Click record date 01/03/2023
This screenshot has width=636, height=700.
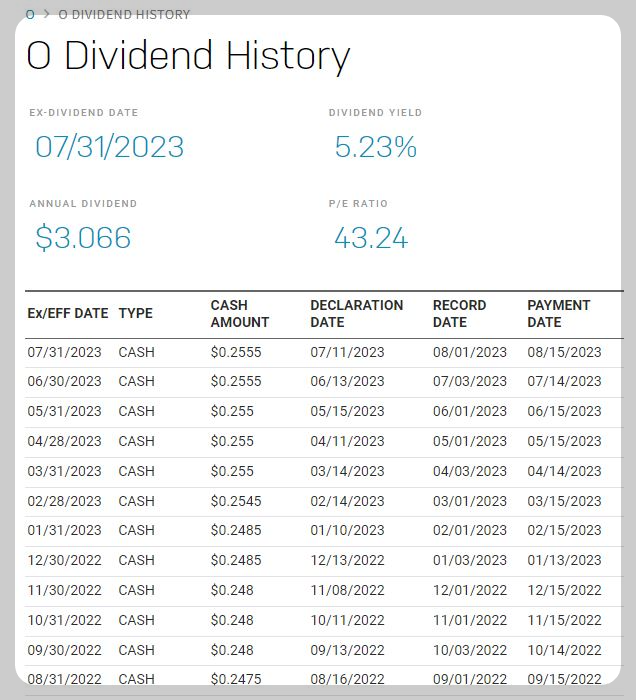[x=470, y=560]
